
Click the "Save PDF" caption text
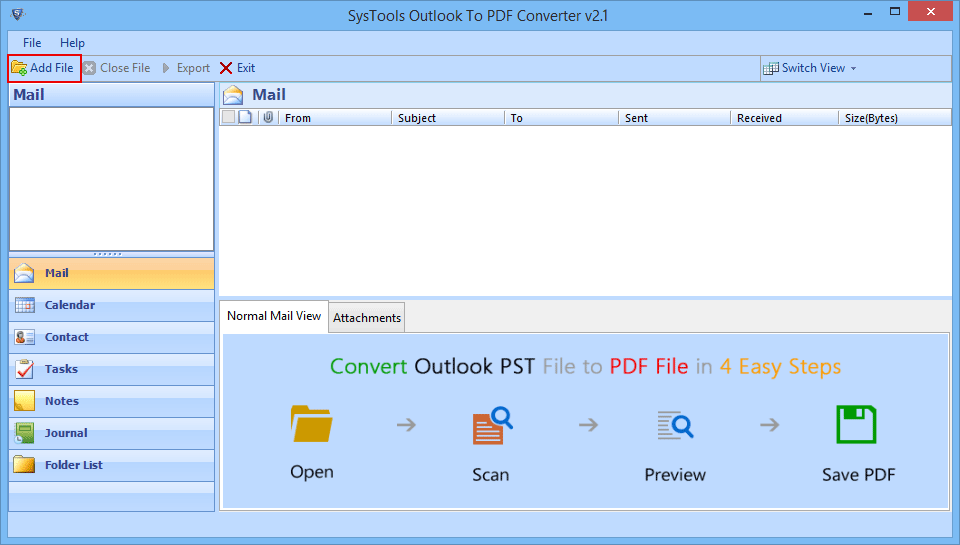tap(858, 475)
